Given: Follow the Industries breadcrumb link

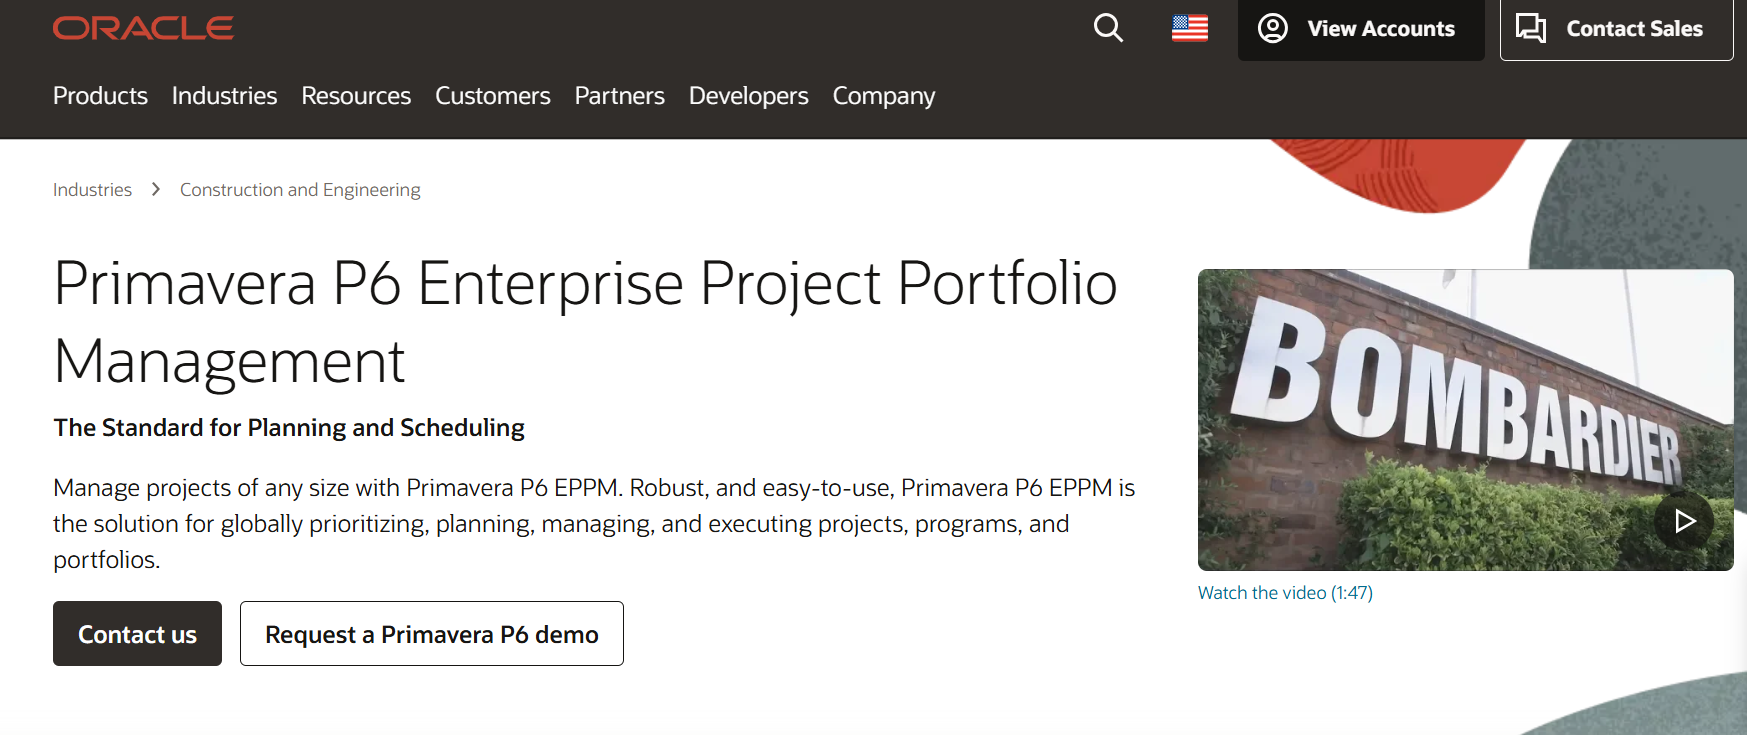Looking at the screenshot, I should pos(92,190).
